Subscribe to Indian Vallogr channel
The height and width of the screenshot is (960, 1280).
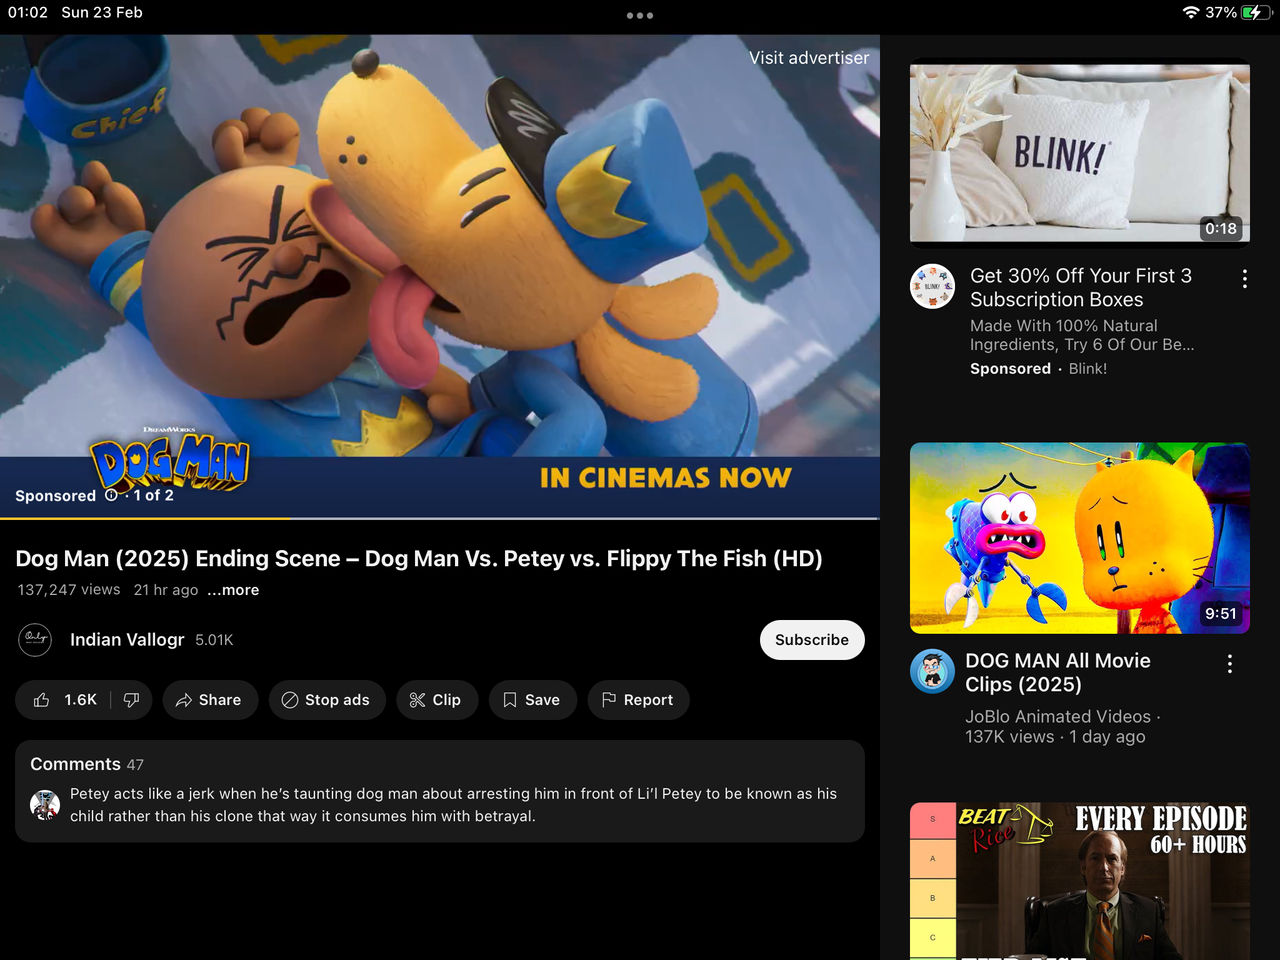[x=812, y=640]
